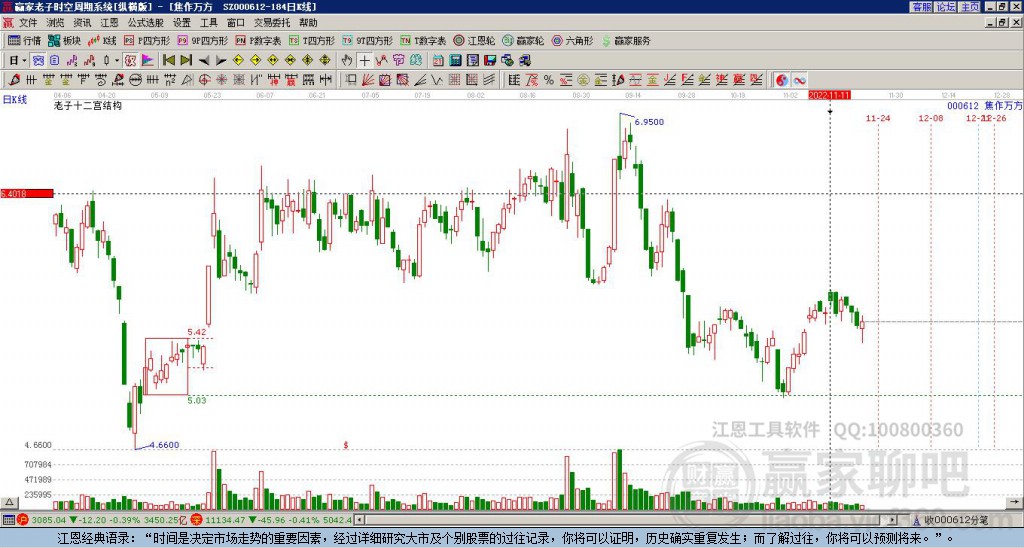This screenshot has height=548, width=1024.
Task: Expand the 日 period dropdown arrow
Action: tap(24, 61)
